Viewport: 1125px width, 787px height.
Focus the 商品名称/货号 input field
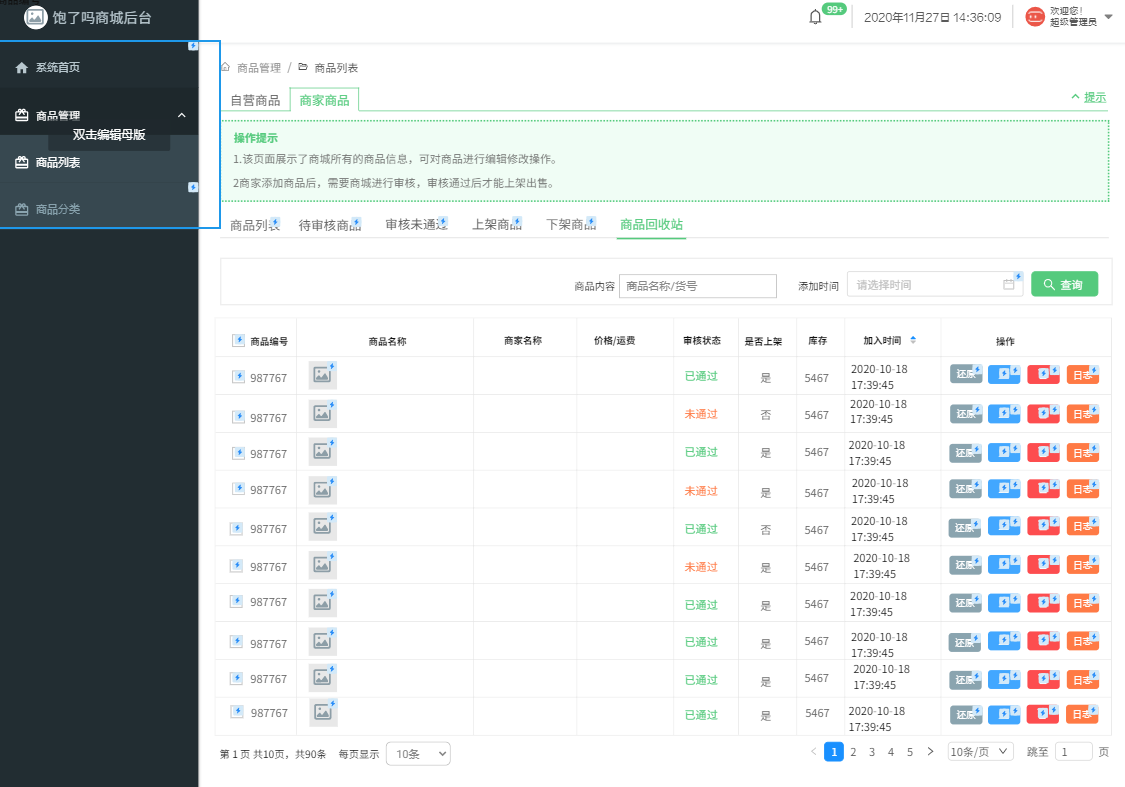(x=697, y=286)
